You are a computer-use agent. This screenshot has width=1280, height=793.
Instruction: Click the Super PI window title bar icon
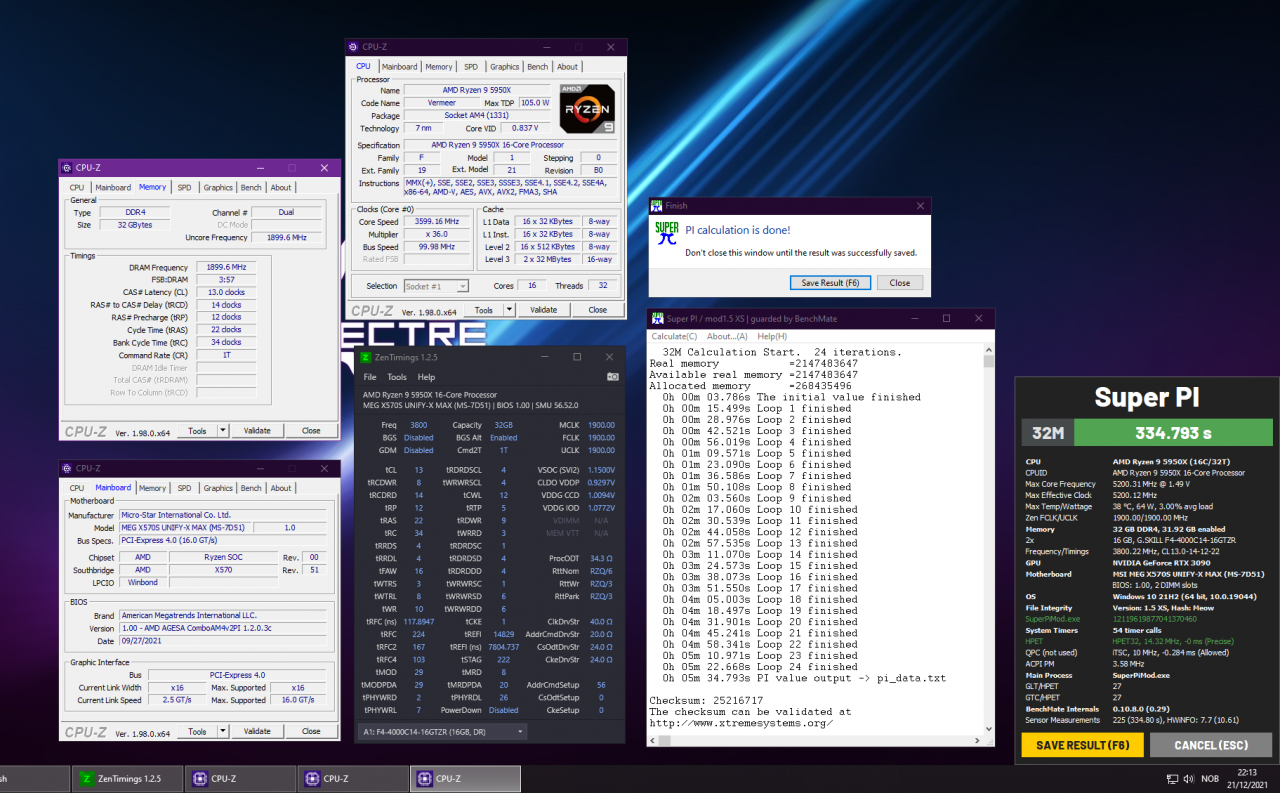658,318
